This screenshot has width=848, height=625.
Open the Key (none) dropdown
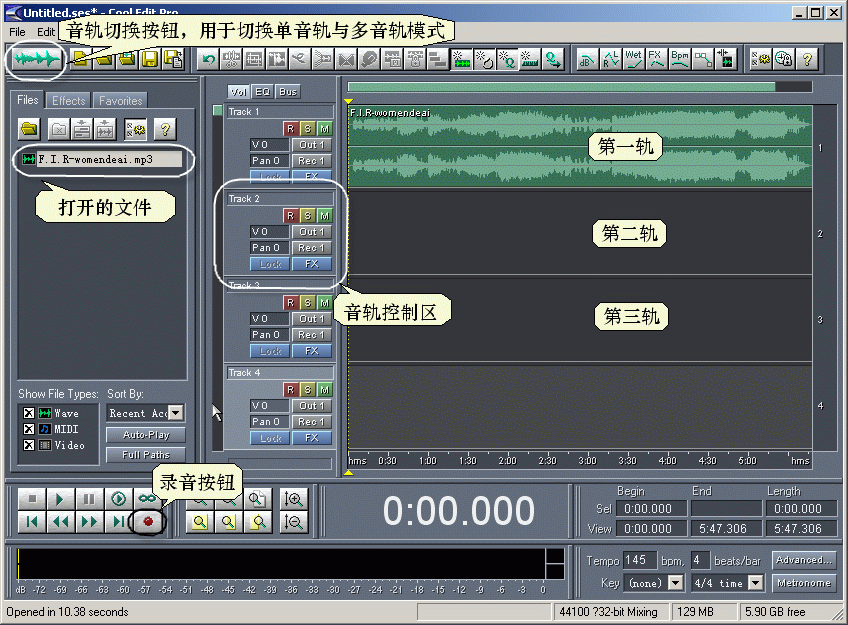click(x=675, y=583)
